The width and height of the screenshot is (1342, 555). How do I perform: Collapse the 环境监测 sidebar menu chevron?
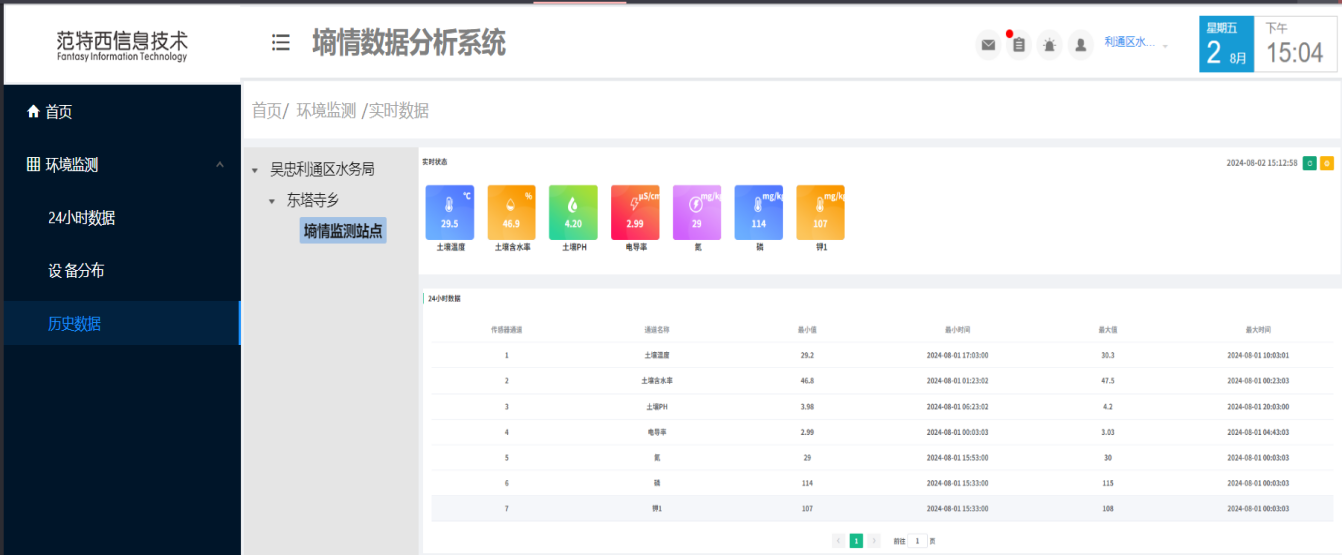220,165
